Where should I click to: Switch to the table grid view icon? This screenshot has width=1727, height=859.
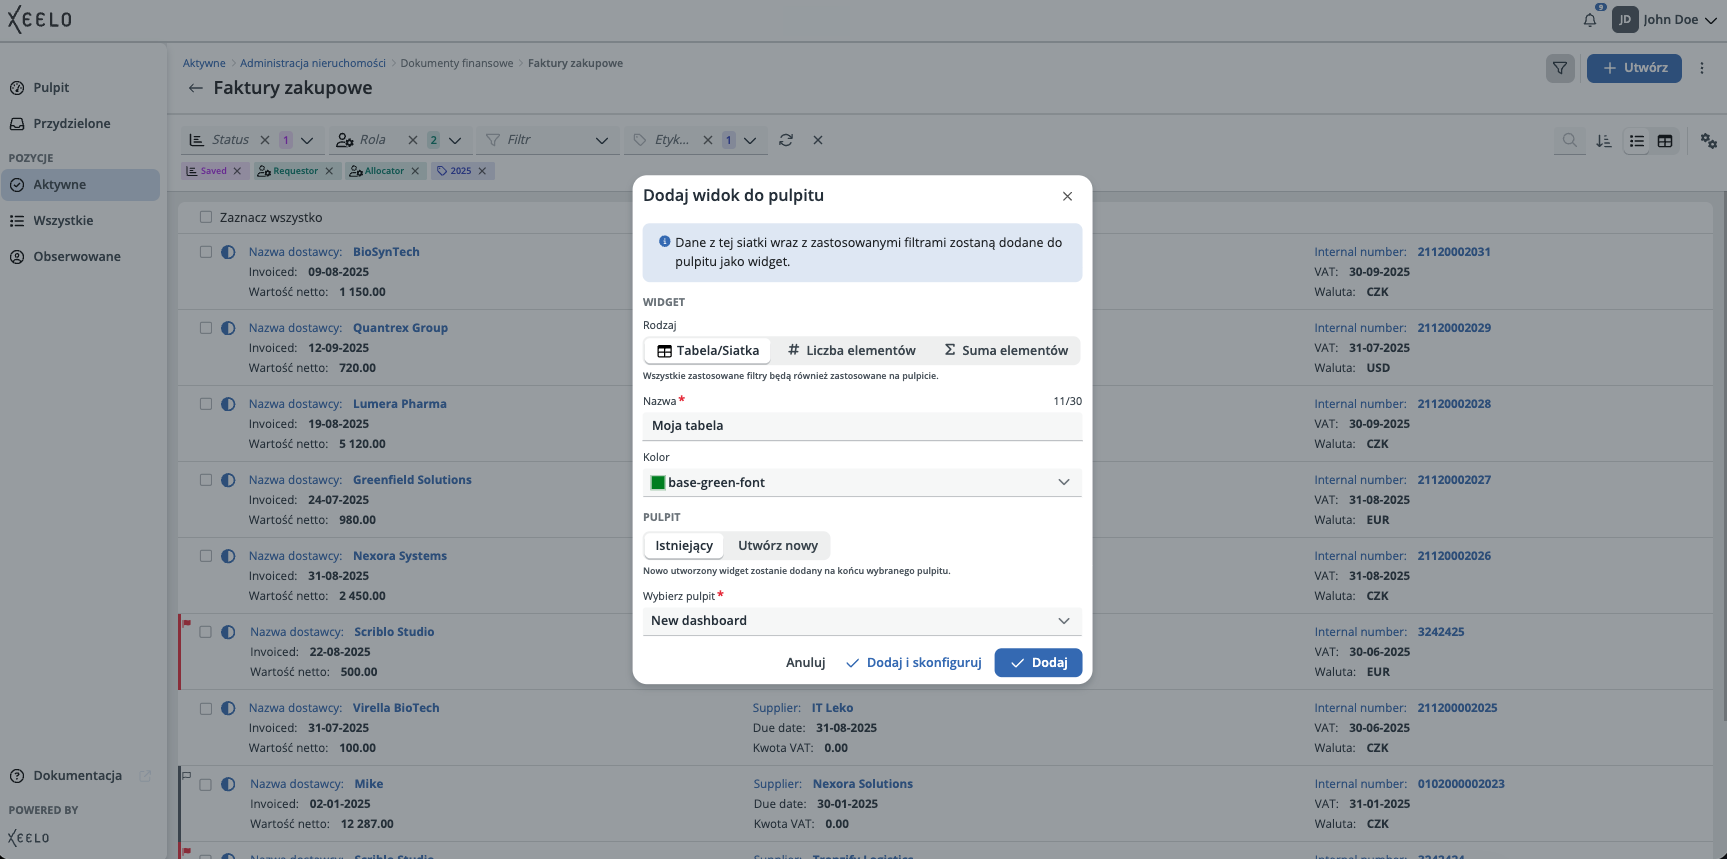tap(1665, 141)
